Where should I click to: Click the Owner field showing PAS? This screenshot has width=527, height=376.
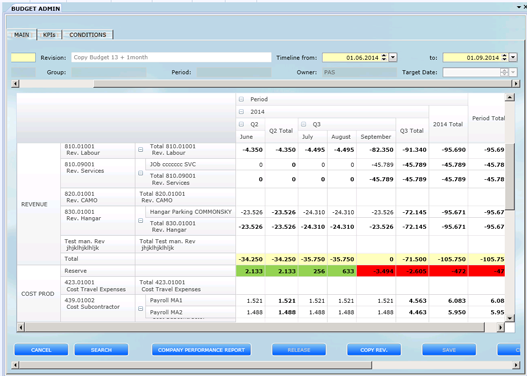click(360, 72)
